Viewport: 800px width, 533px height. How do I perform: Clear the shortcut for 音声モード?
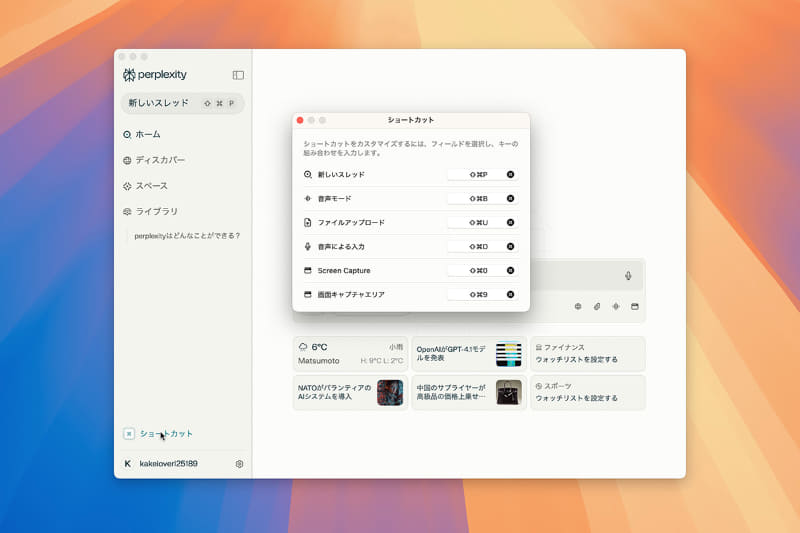510,198
